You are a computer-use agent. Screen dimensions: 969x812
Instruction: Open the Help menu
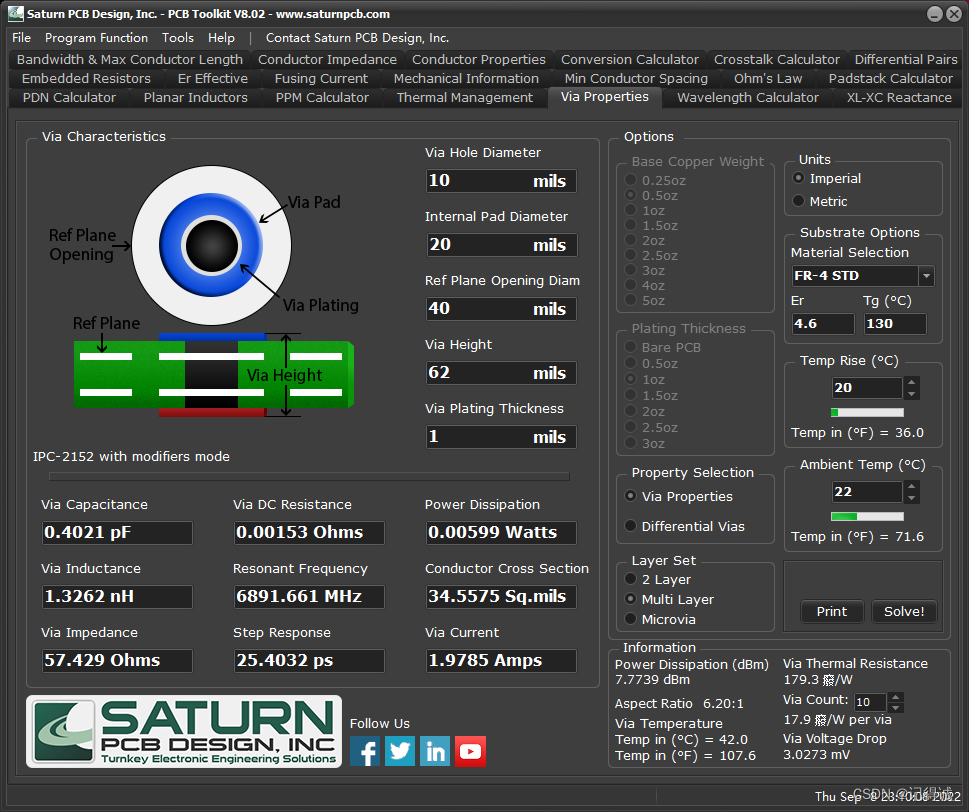(x=221, y=38)
